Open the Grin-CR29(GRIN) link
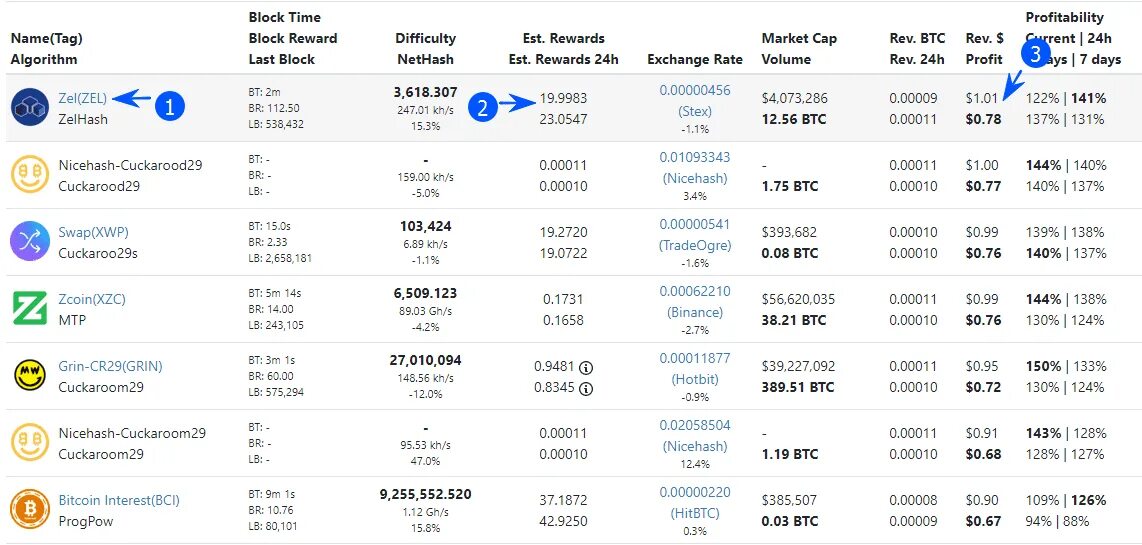Viewport: 1142px width, 545px height. click(x=110, y=366)
